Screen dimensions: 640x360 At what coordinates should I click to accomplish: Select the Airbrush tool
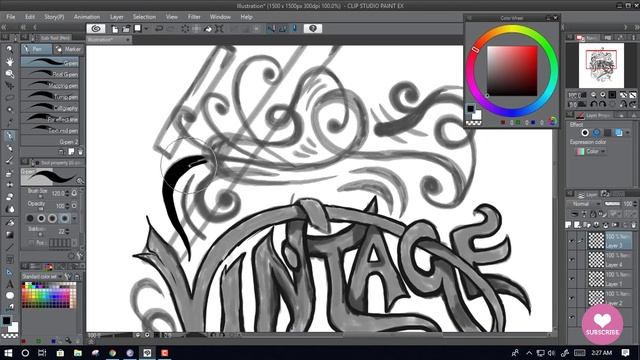(9, 173)
